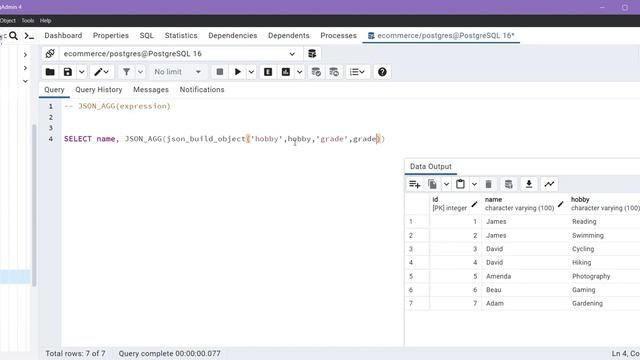Open the No limit rows dropdown
The height and width of the screenshot is (360, 640).
click(178, 72)
